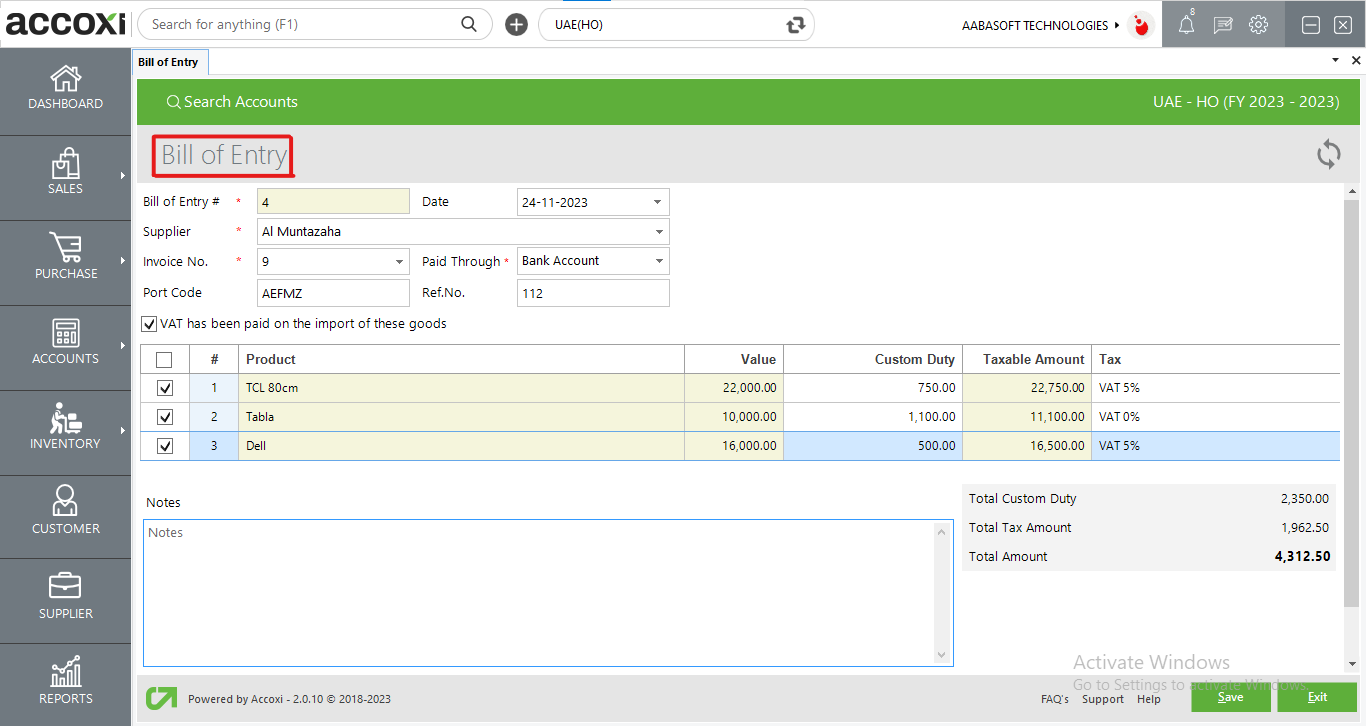Open the Reports module icon

65,682
